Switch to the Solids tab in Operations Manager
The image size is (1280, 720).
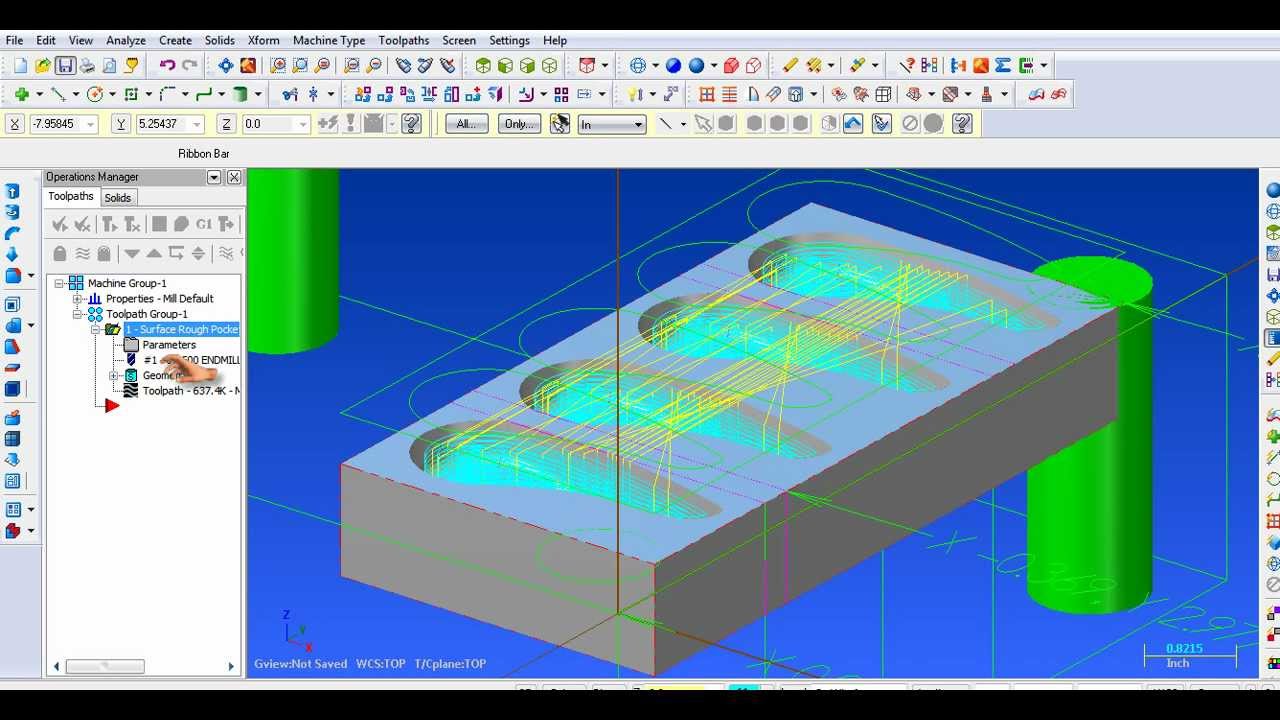click(118, 198)
